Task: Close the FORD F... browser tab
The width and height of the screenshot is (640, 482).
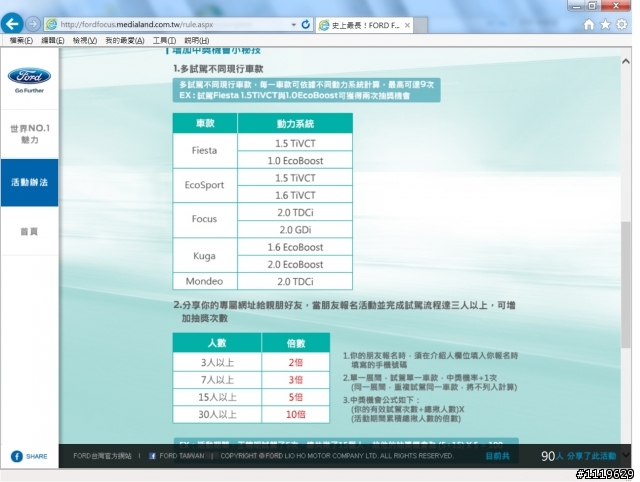Action: point(407,25)
